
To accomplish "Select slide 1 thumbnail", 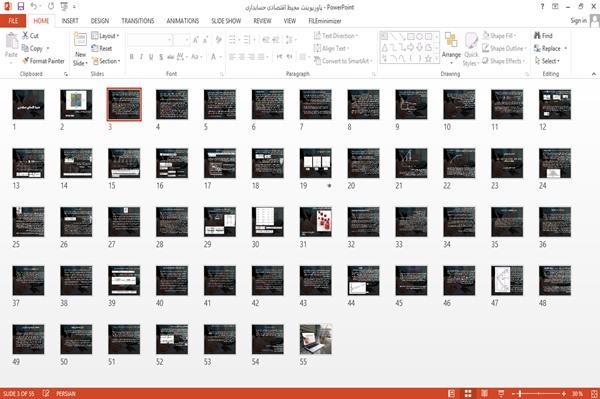I will [28, 104].
